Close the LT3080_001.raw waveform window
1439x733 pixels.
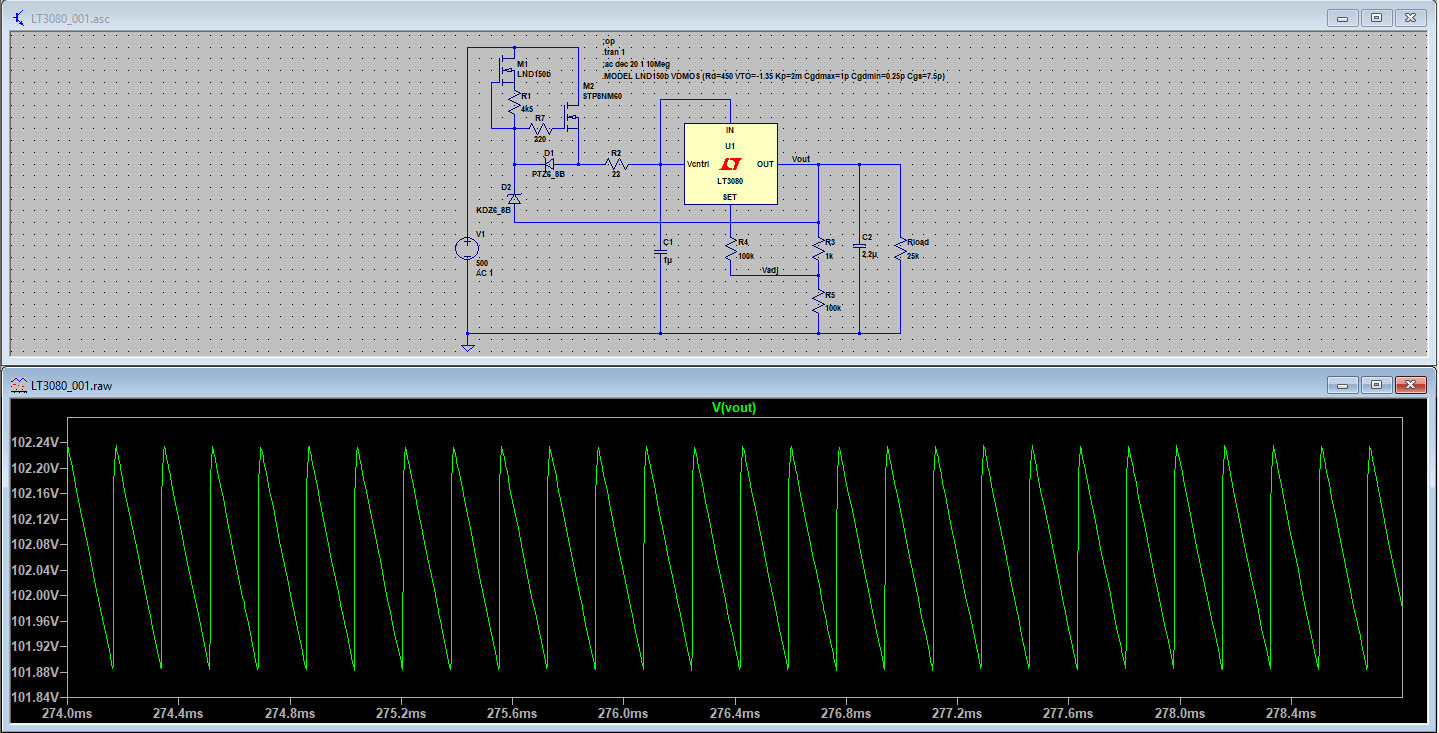[1411, 385]
